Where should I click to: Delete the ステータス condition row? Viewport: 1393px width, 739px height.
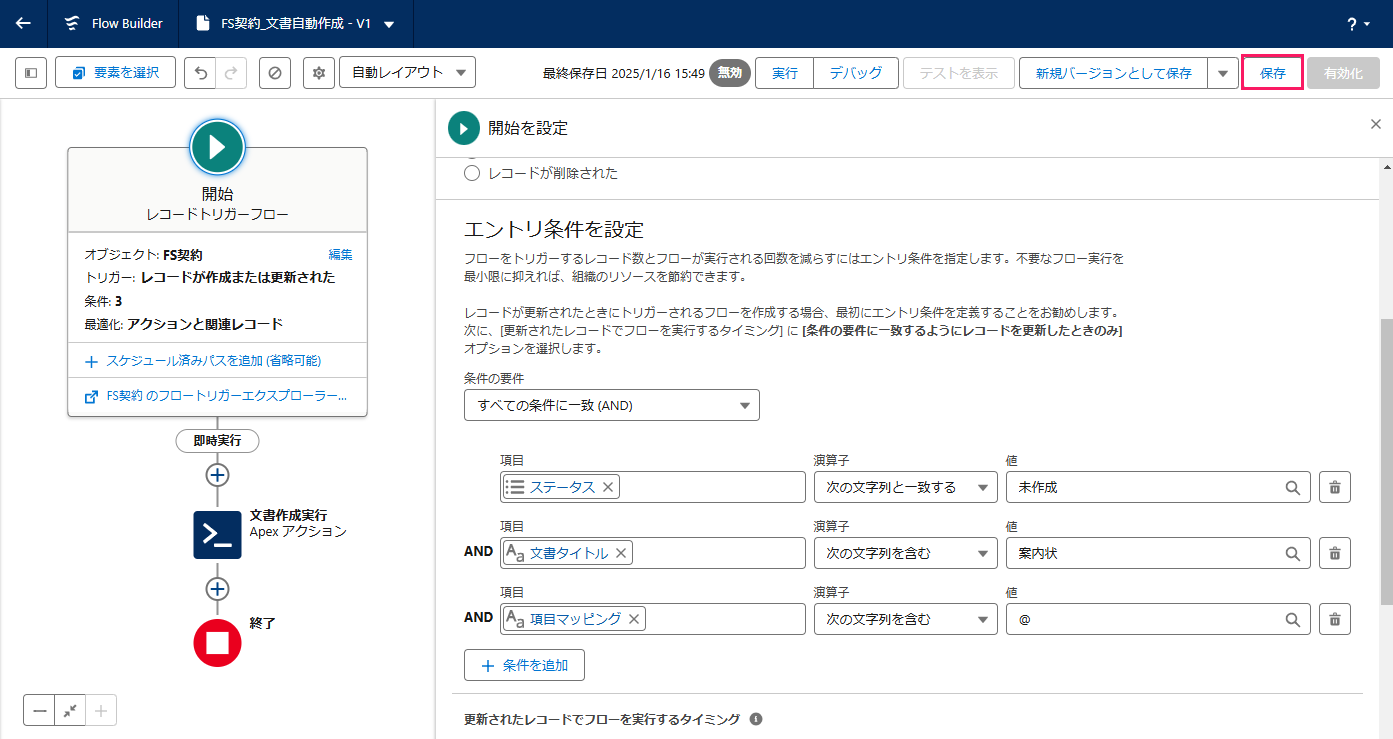pyautogui.click(x=1335, y=487)
